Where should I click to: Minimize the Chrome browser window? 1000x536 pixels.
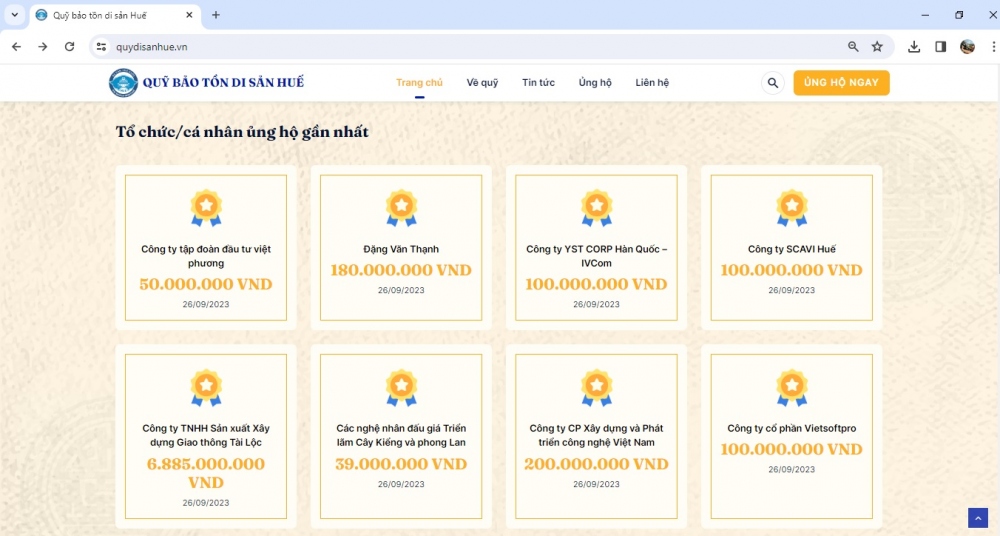[925, 15]
